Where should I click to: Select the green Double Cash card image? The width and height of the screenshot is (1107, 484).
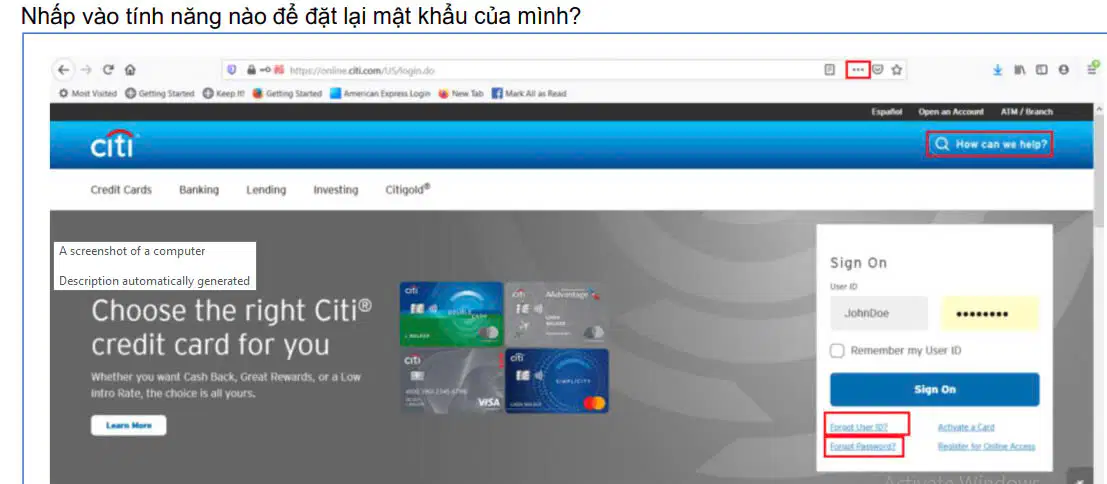click(x=451, y=314)
